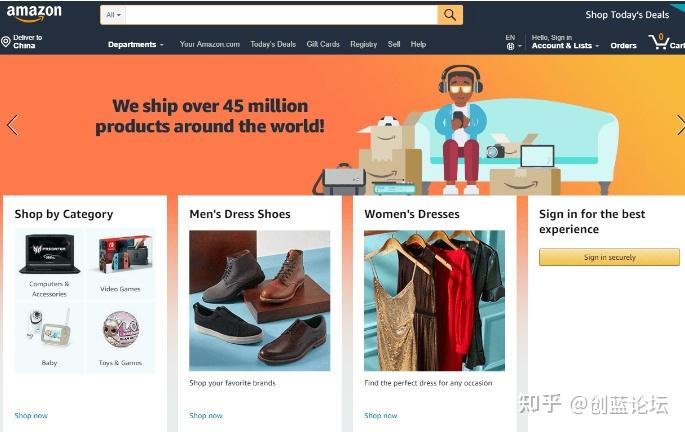
Task: Open the shopping cart icon
Action: (657, 41)
